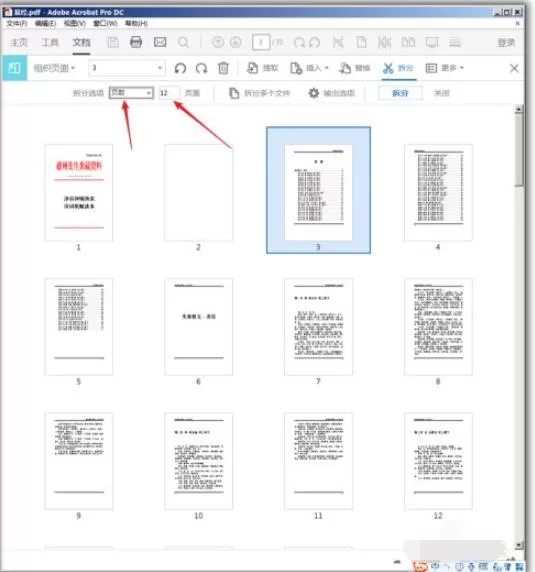Rotate selected page clockwise in organize toolbar
This screenshot has width=535, height=572.
(202, 68)
